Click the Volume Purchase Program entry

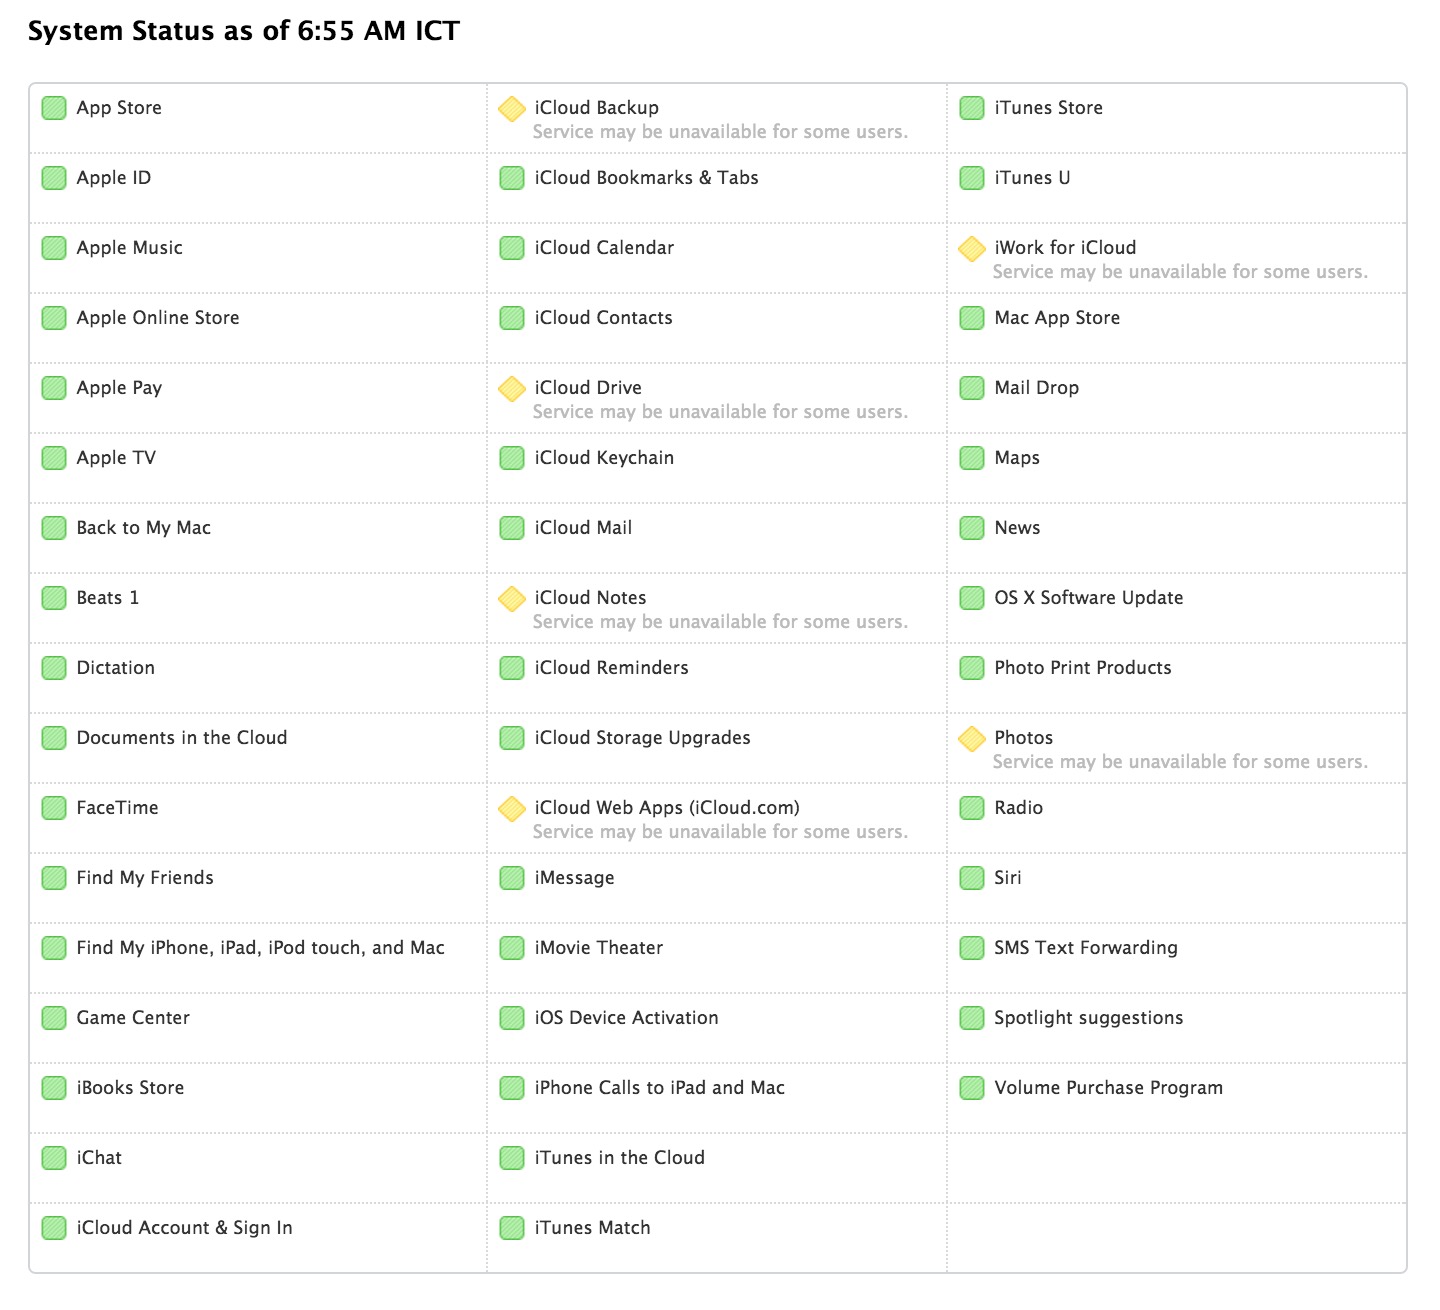[1108, 1088]
